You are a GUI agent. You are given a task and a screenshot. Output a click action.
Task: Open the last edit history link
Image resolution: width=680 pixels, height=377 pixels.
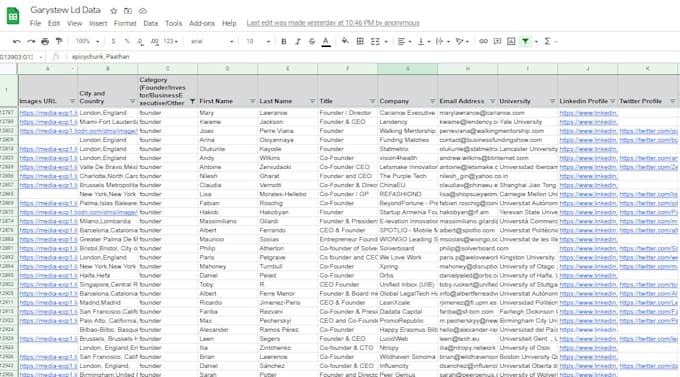click(333, 23)
